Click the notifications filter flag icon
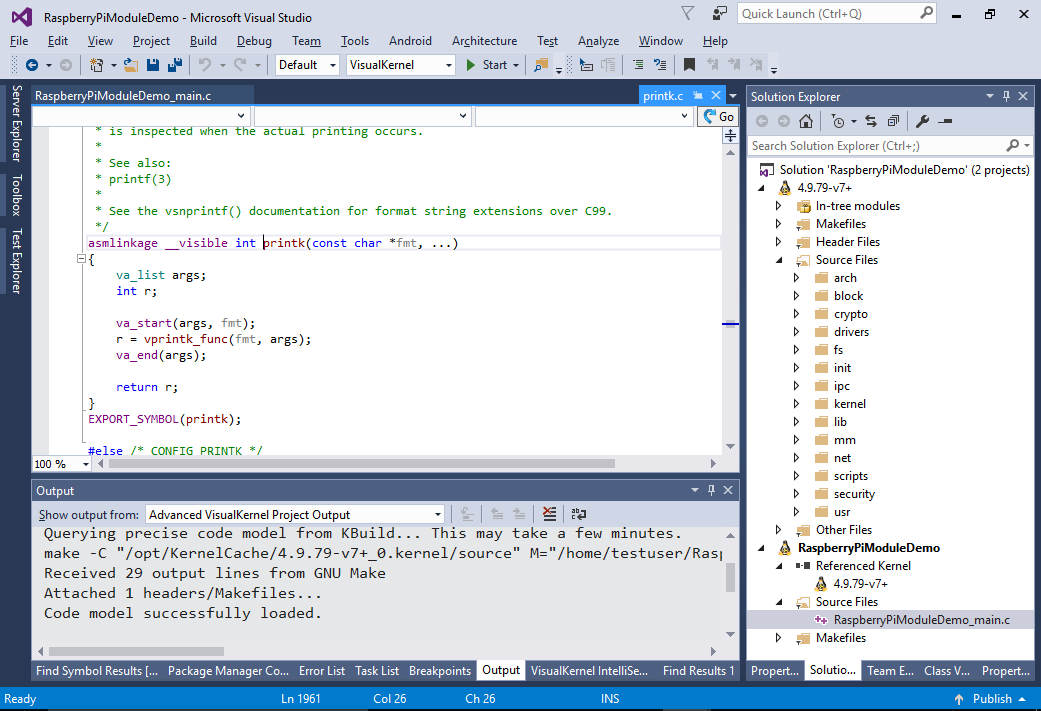Screen dimensions: 1041x711 click(x=688, y=13)
